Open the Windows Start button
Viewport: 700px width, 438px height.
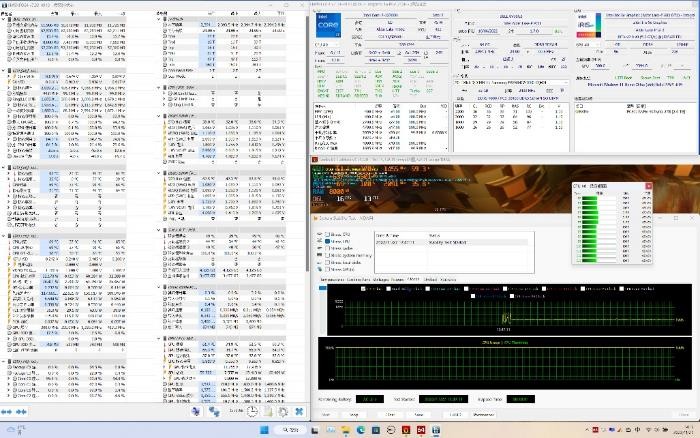click(263, 431)
